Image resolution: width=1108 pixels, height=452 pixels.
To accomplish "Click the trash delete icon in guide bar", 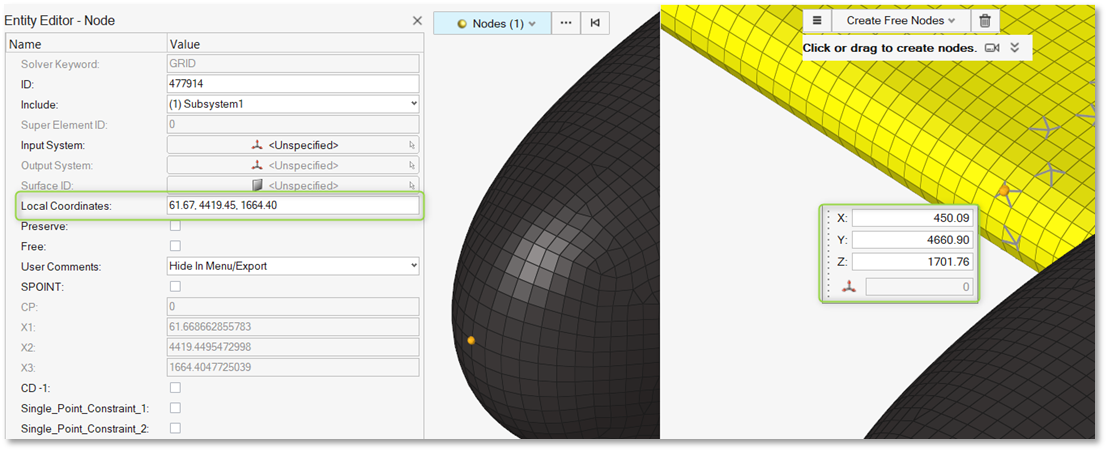I will (x=985, y=20).
